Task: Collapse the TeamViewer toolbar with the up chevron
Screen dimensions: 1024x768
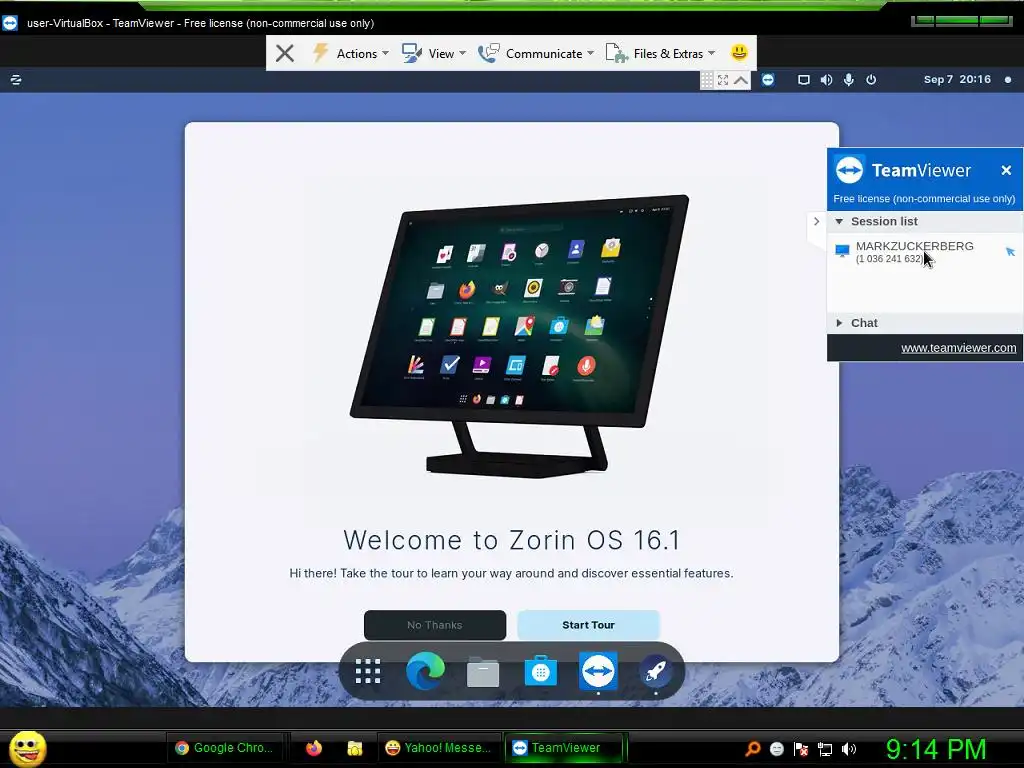Action: pyautogui.click(x=741, y=80)
